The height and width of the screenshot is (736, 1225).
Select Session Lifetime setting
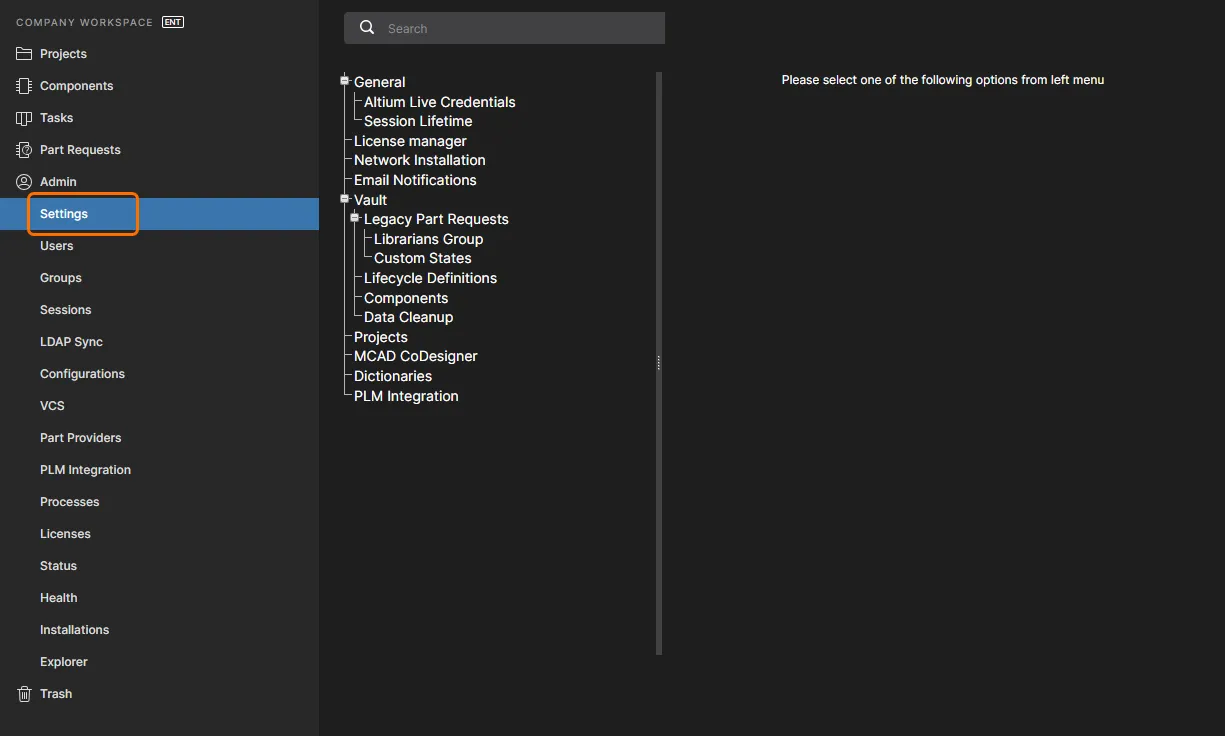[418, 121]
